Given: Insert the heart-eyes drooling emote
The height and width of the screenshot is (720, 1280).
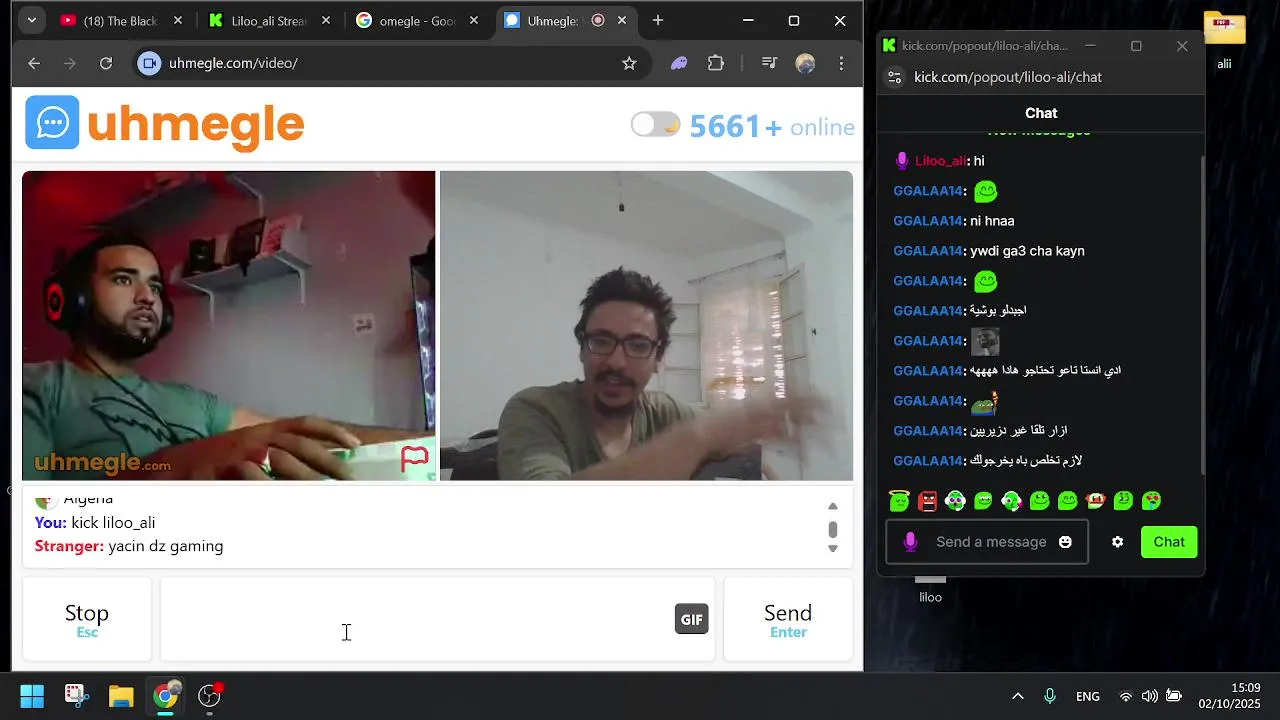Looking at the screenshot, I should 1151,500.
